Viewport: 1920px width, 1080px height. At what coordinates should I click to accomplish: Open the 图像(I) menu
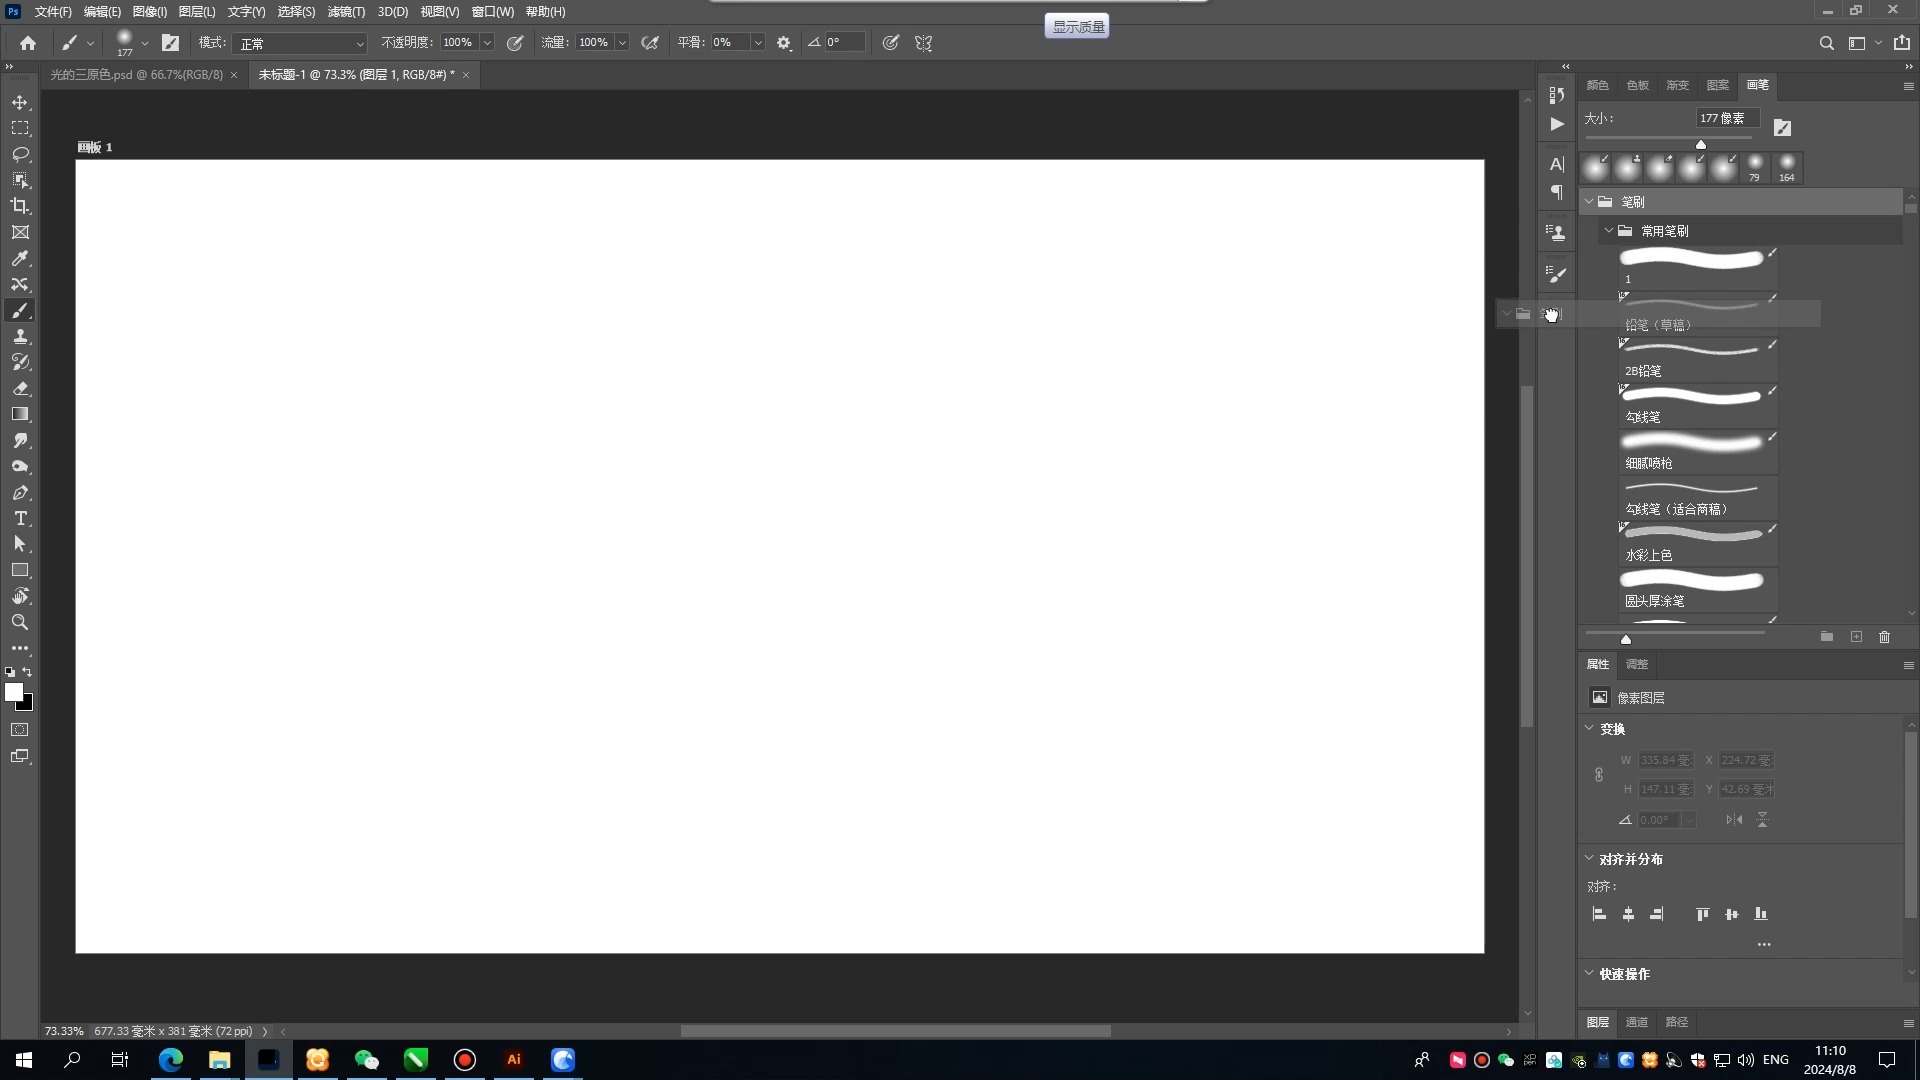pyautogui.click(x=149, y=12)
